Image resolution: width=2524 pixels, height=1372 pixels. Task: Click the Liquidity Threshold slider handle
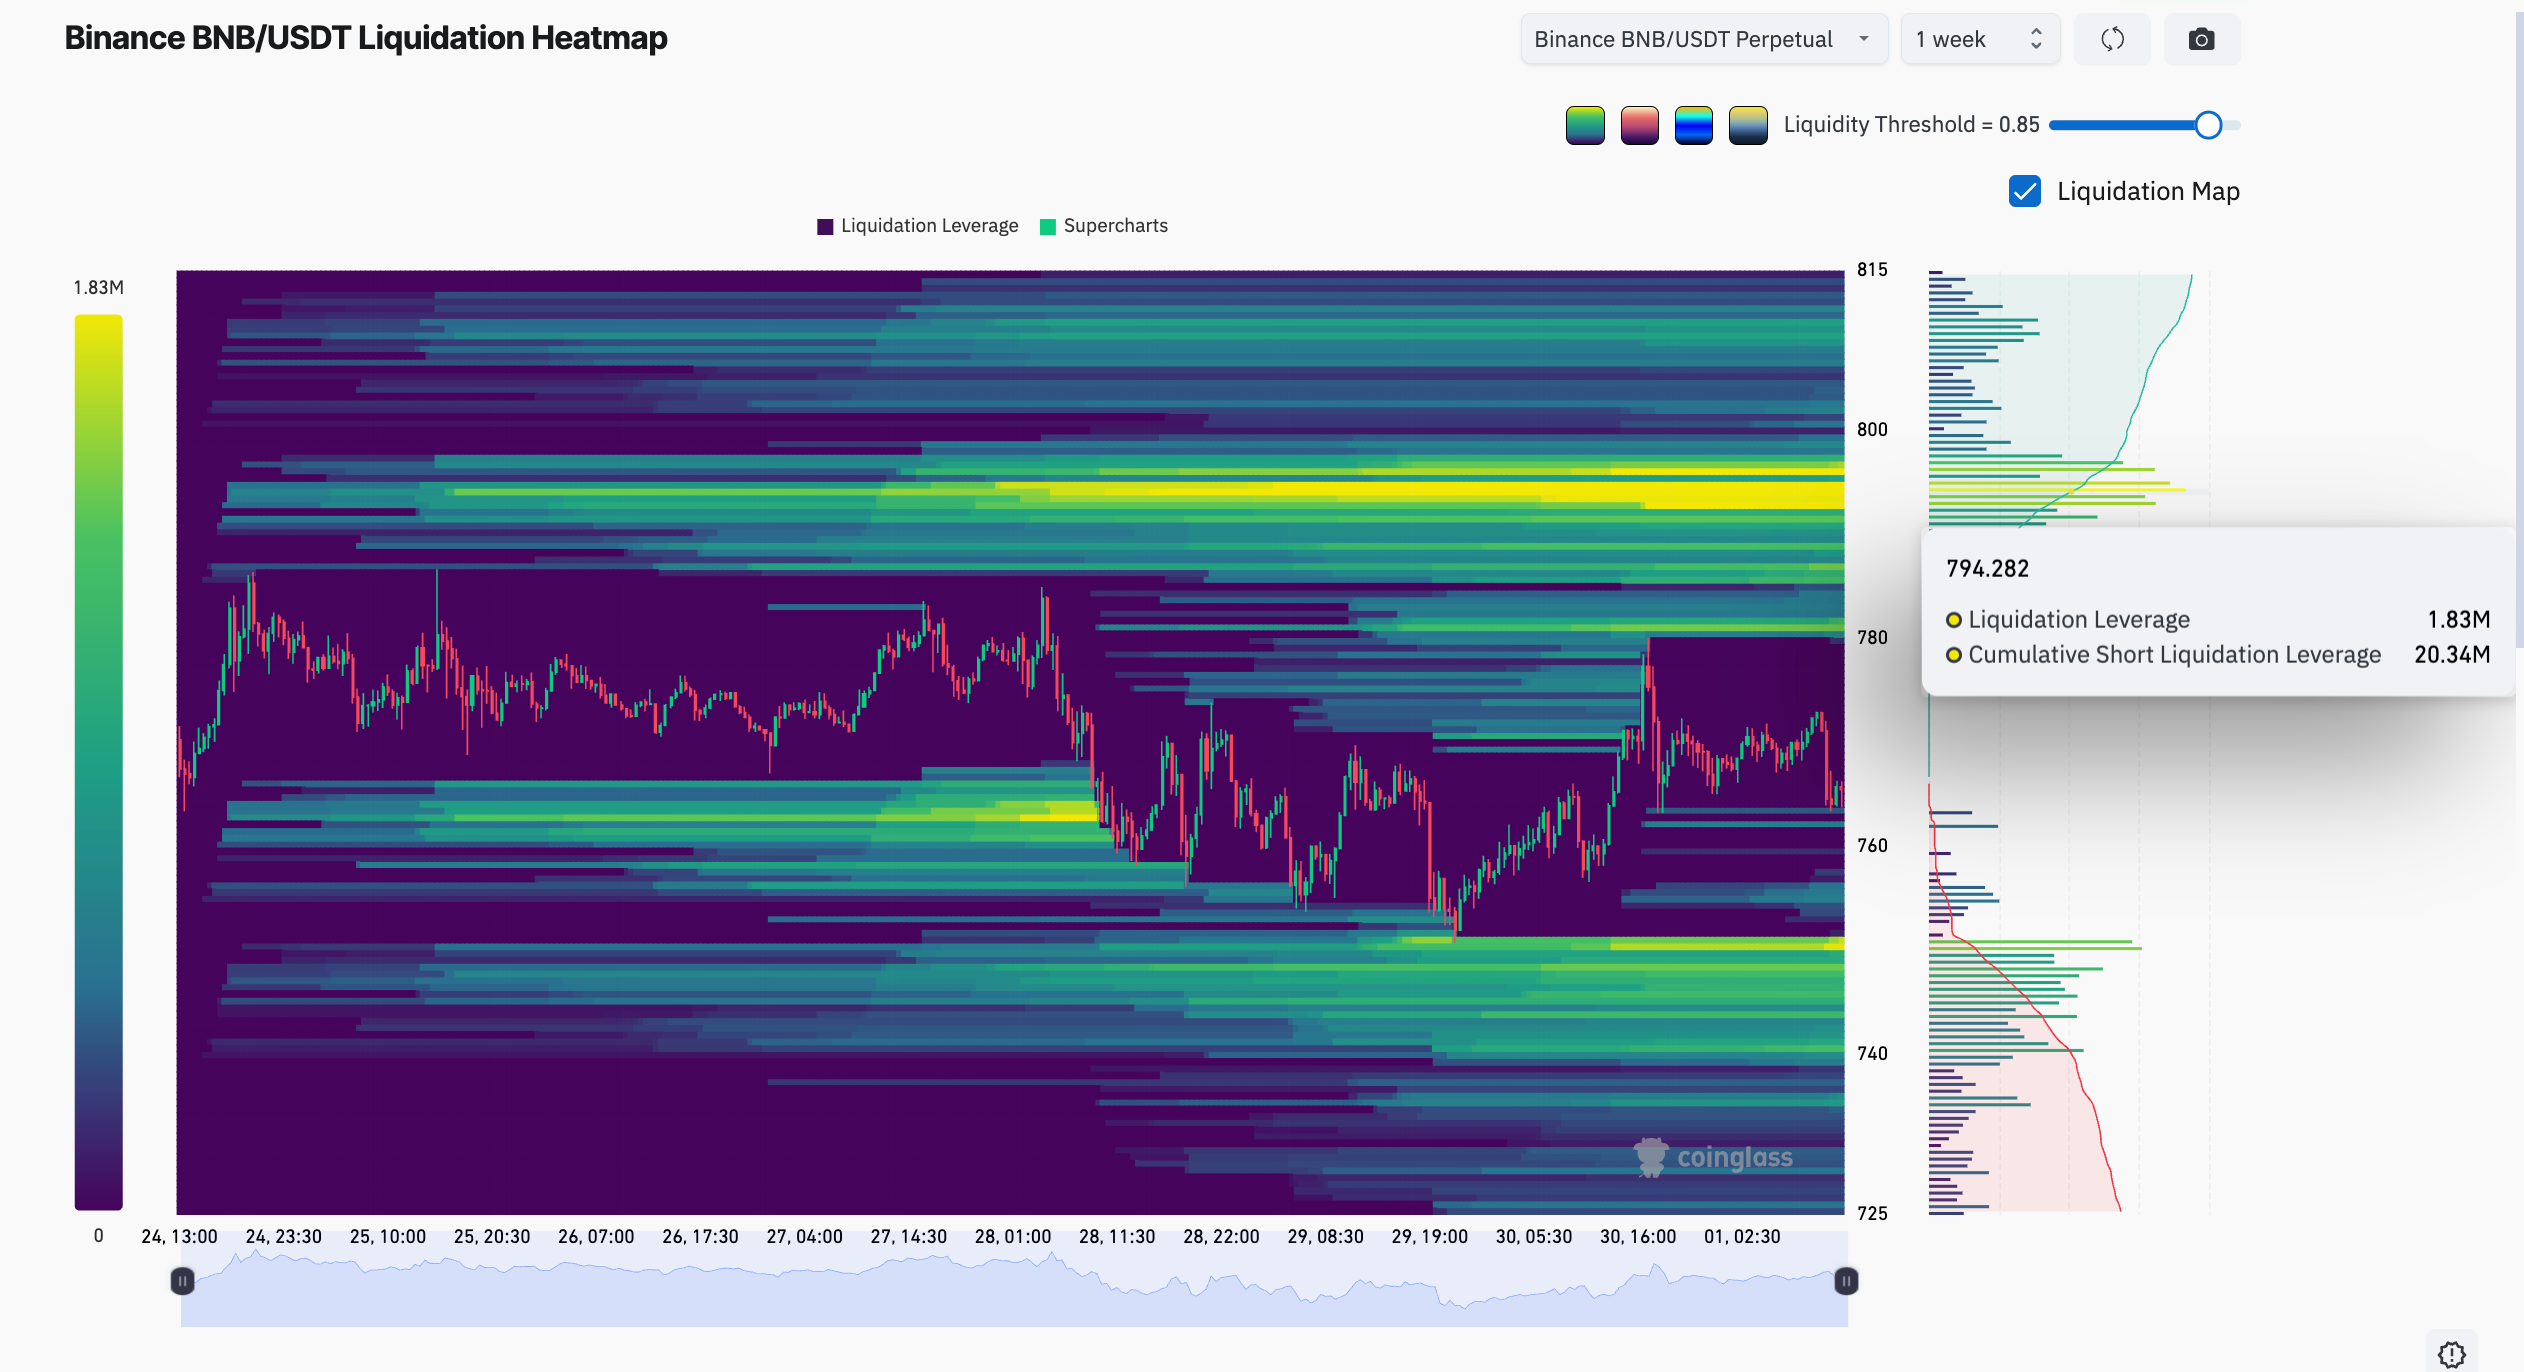2208,125
